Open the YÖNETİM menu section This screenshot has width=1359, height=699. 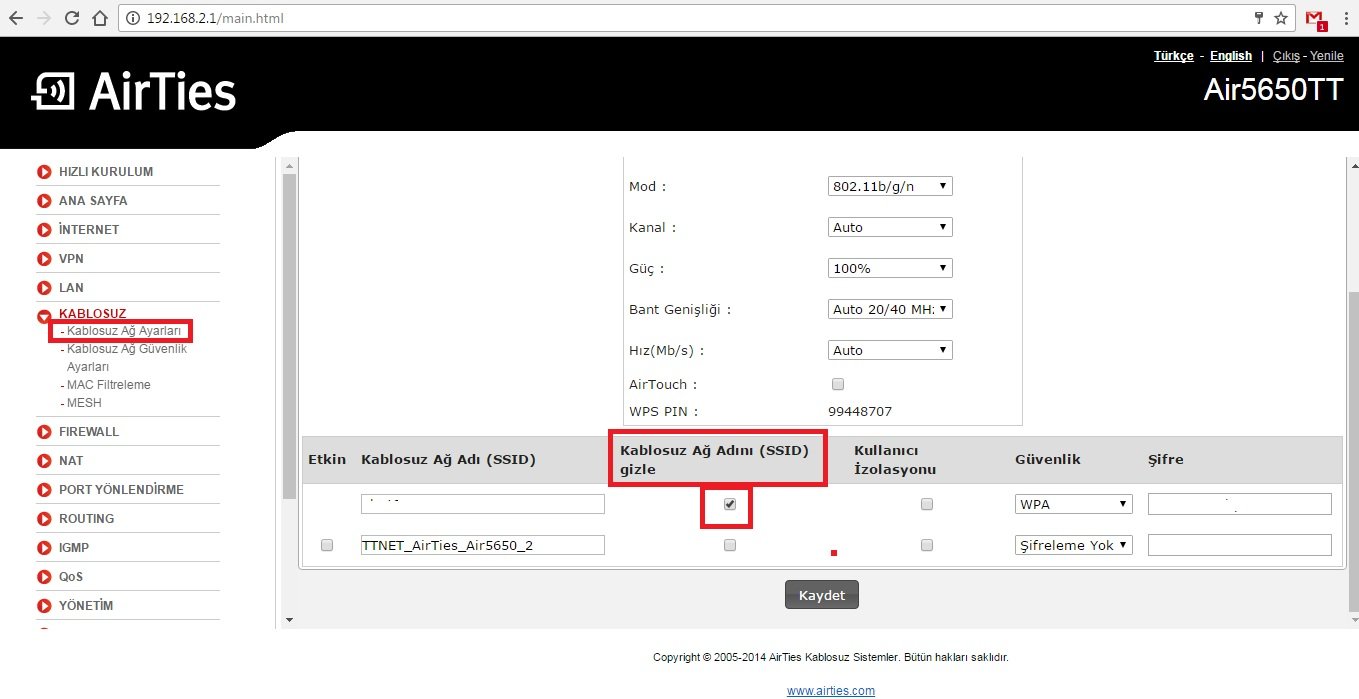(86, 606)
